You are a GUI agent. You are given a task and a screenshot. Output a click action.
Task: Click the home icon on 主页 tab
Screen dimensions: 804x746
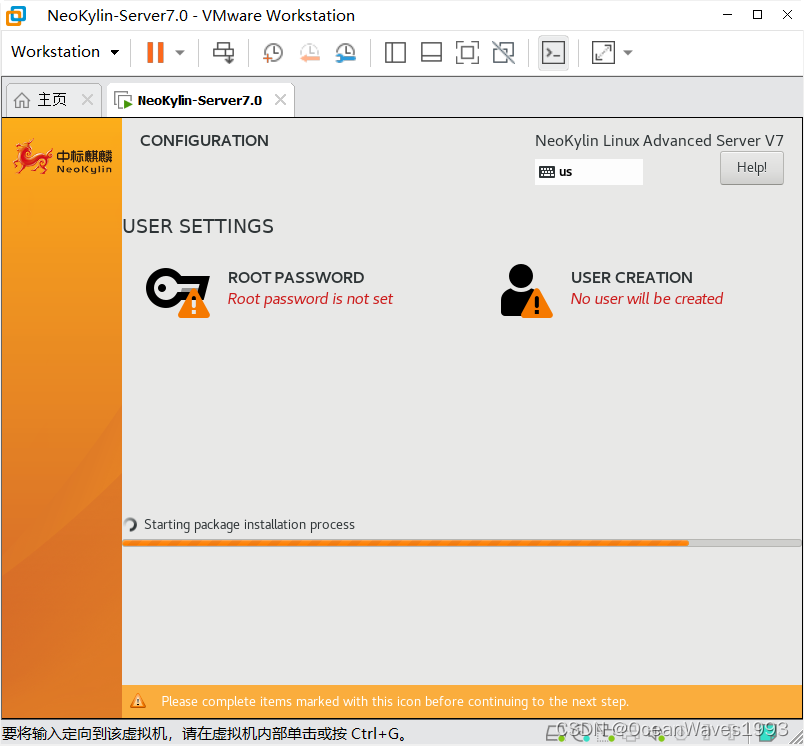(22, 100)
